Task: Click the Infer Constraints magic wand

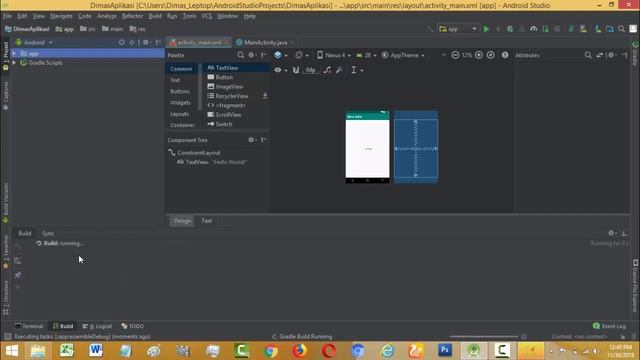Action: 339,70
